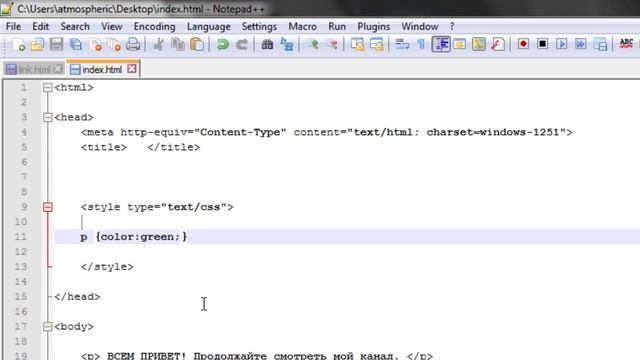Open the Replace toolbar icon
This screenshot has width=640, height=360.
pos(287,44)
